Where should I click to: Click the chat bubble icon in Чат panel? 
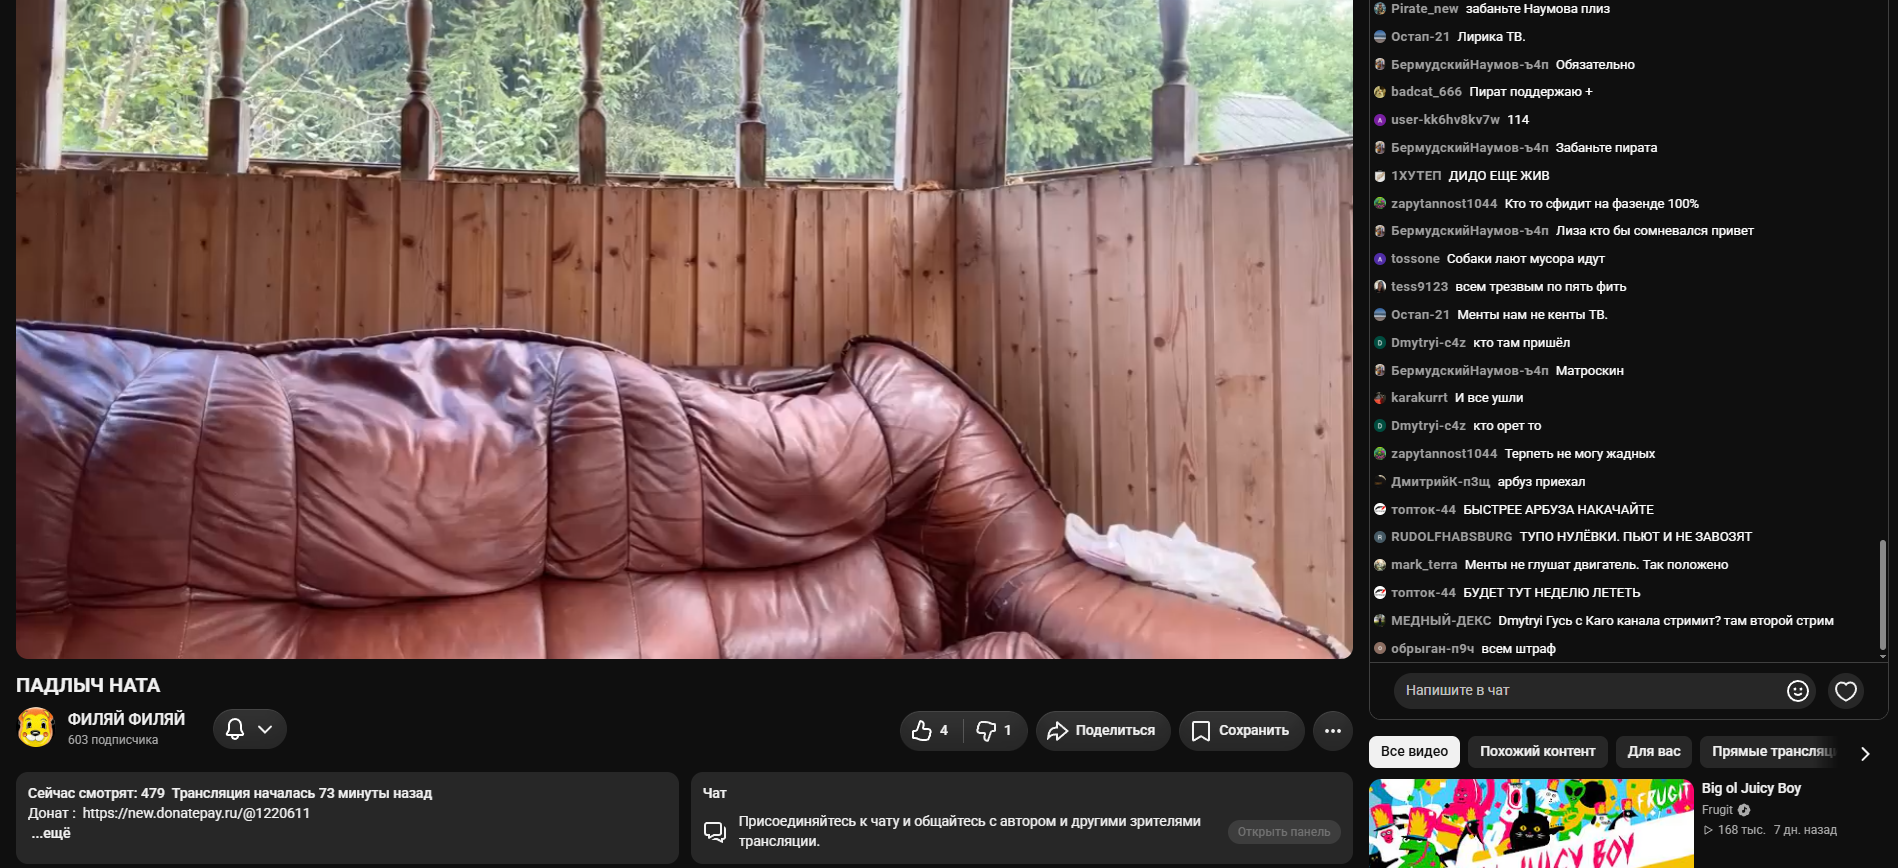point(715,832)
